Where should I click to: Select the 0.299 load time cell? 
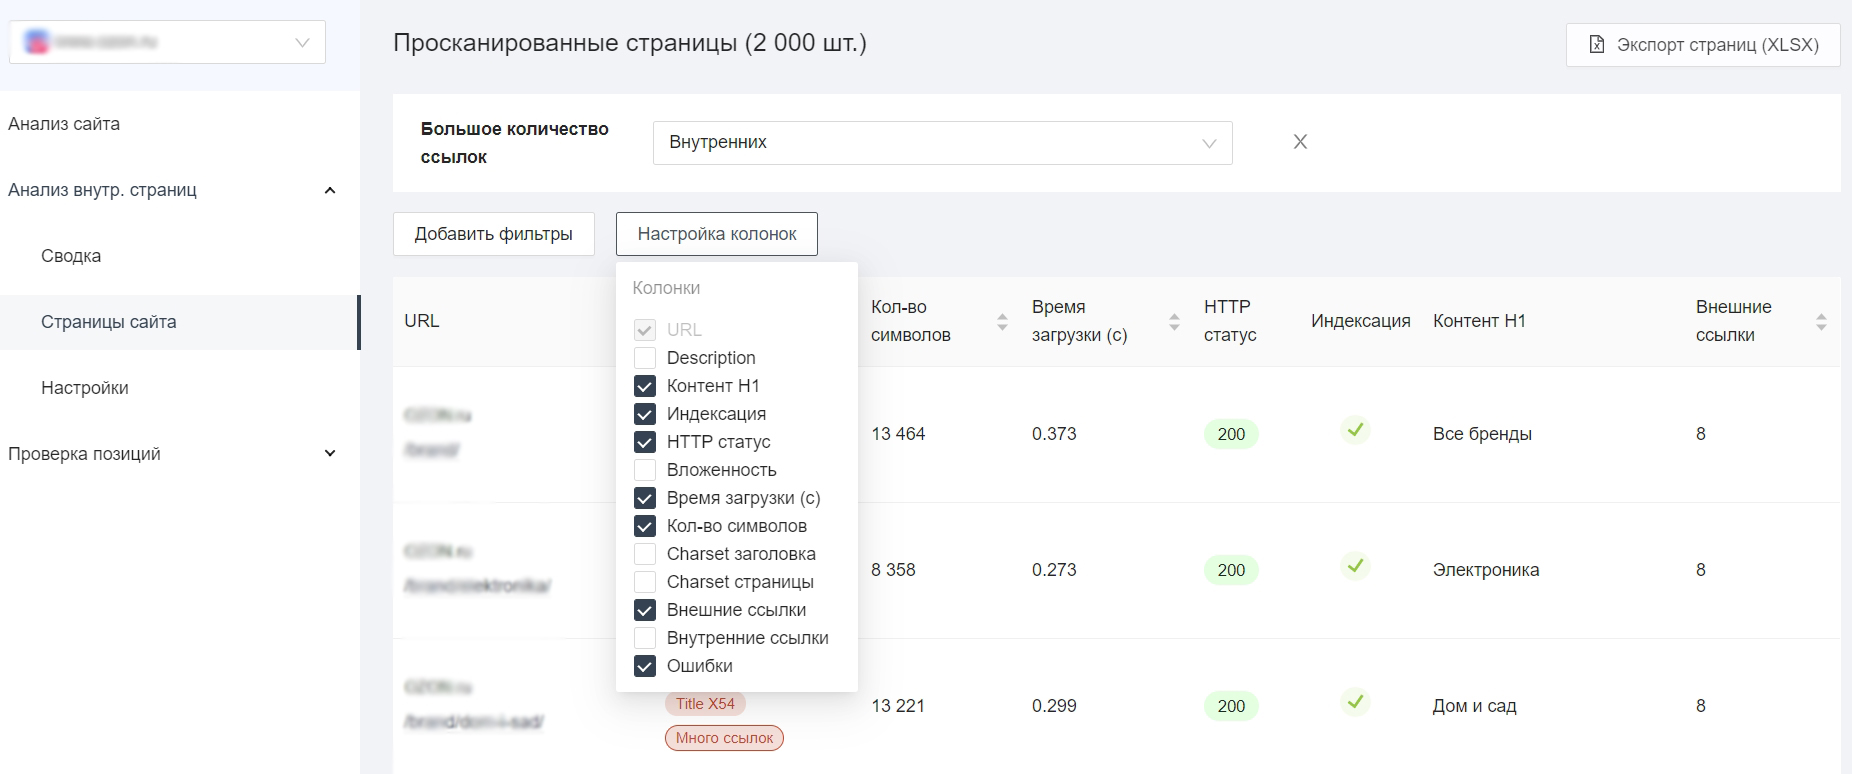1054,706
